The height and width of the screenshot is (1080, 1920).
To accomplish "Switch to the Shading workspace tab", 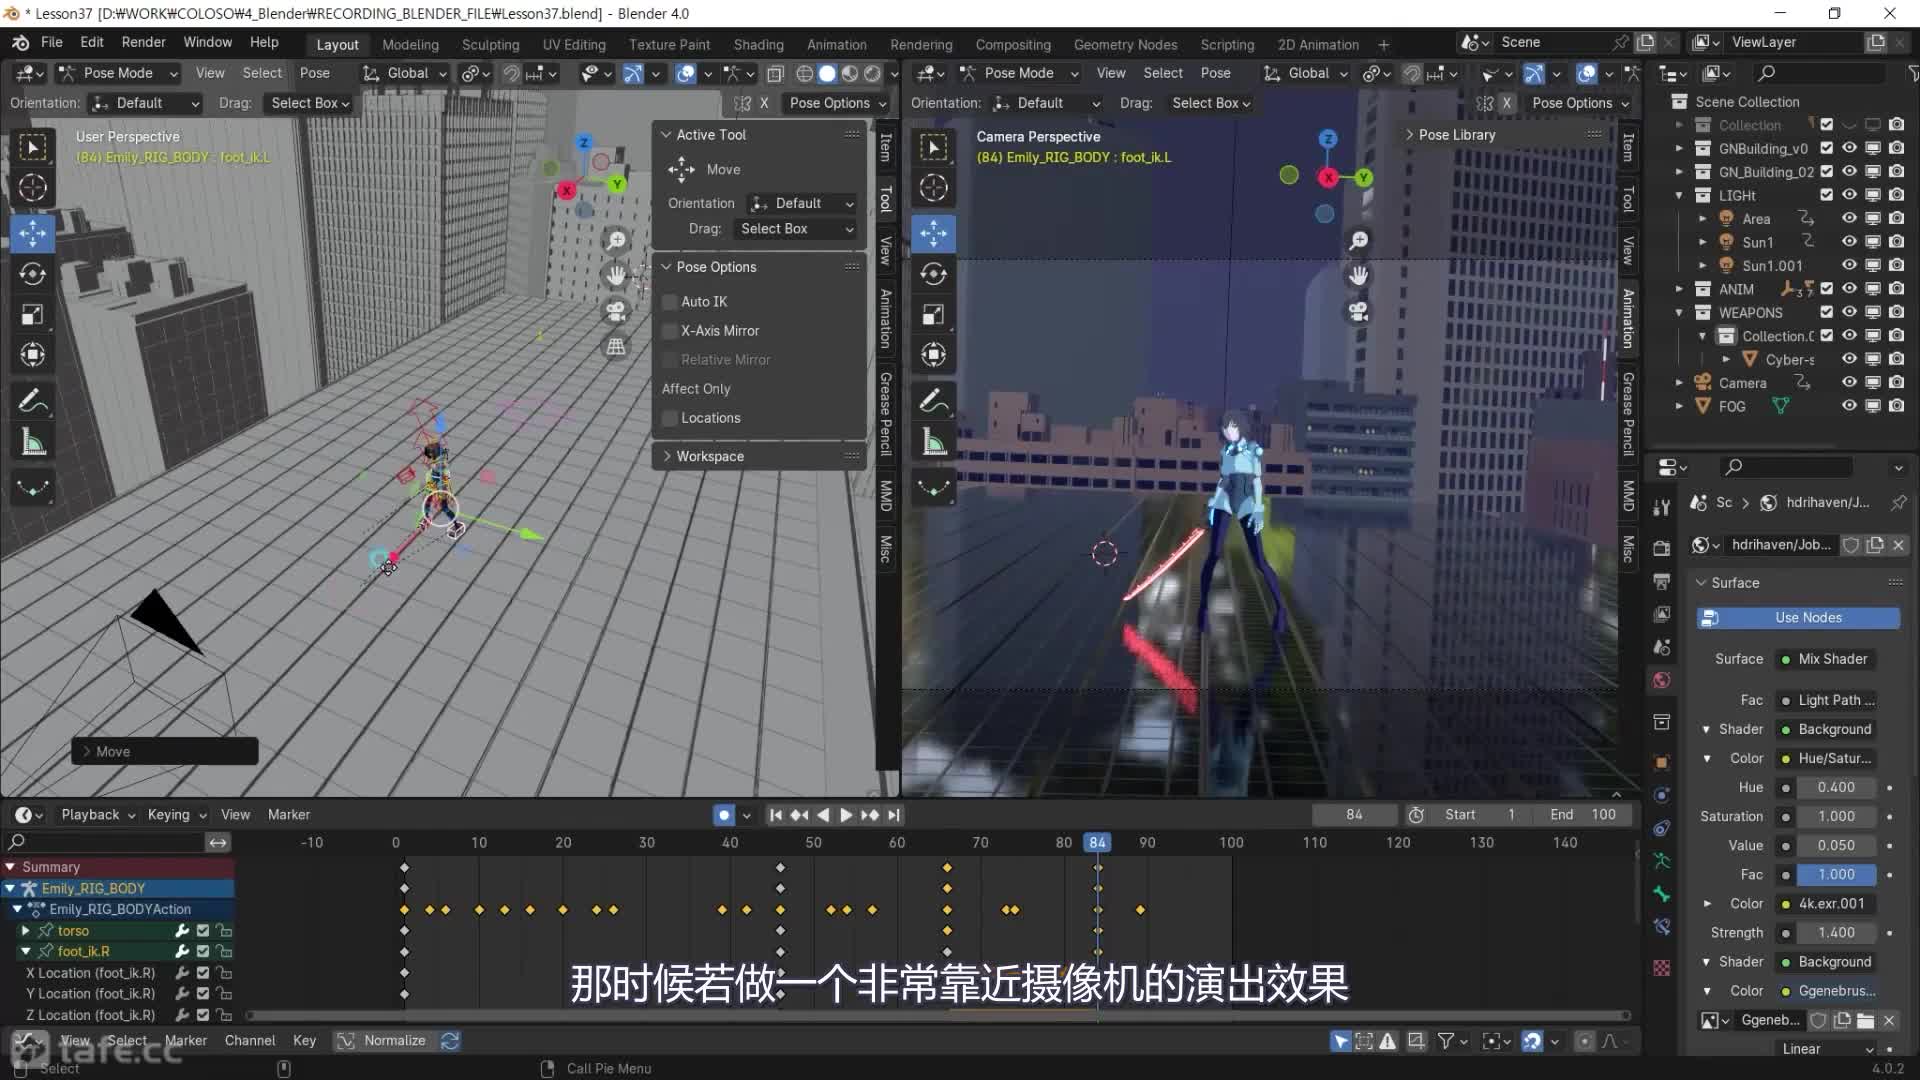I will (x=758, y=44).
